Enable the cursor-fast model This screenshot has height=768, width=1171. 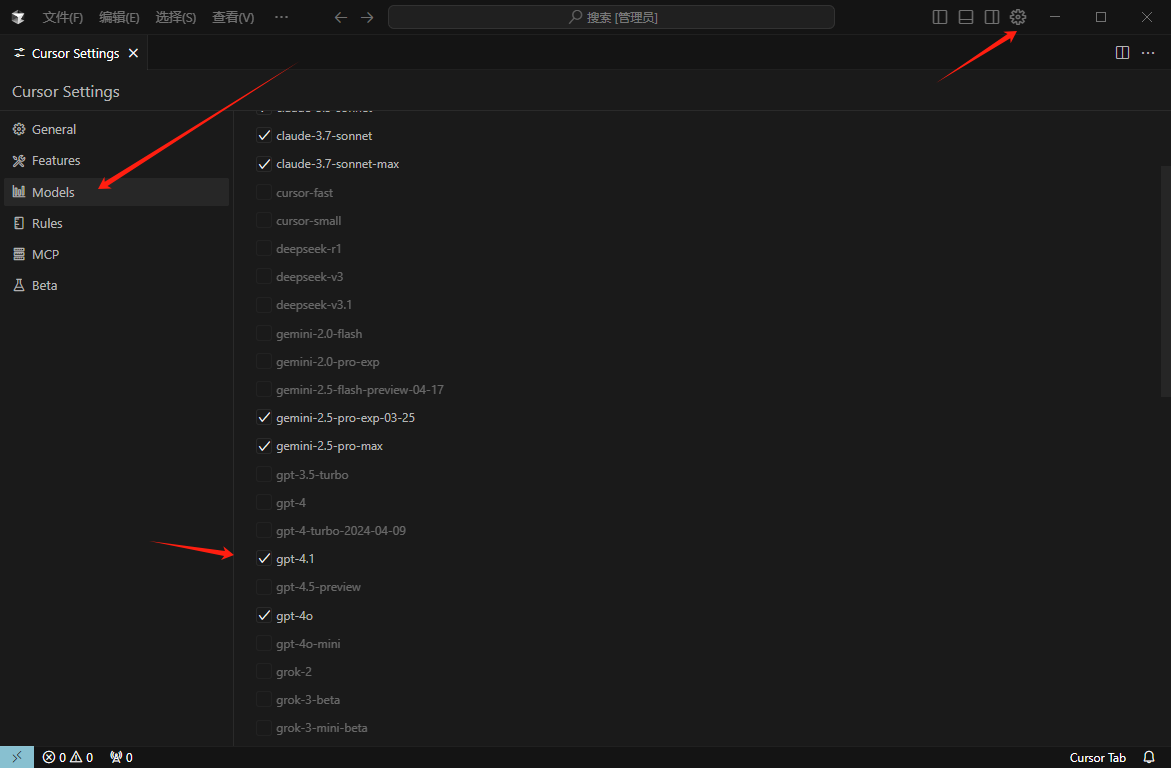[x=264, y=192]
